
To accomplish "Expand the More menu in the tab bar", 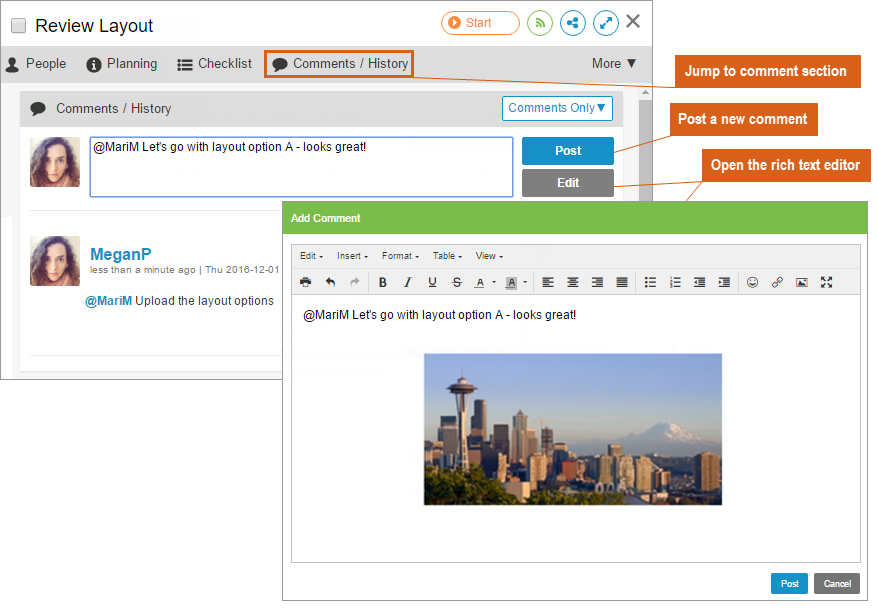I will coord(614,64).
